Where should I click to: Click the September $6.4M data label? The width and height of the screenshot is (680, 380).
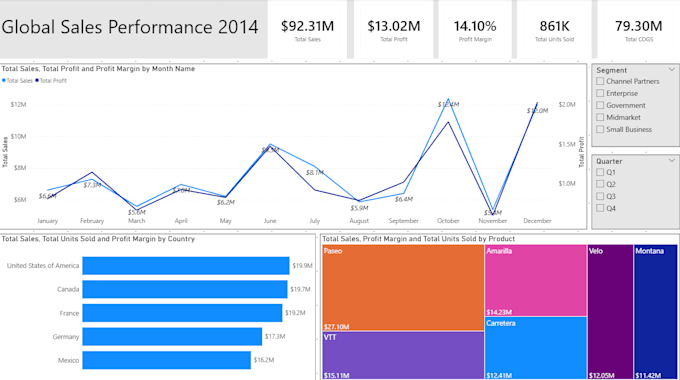(404, 200)
